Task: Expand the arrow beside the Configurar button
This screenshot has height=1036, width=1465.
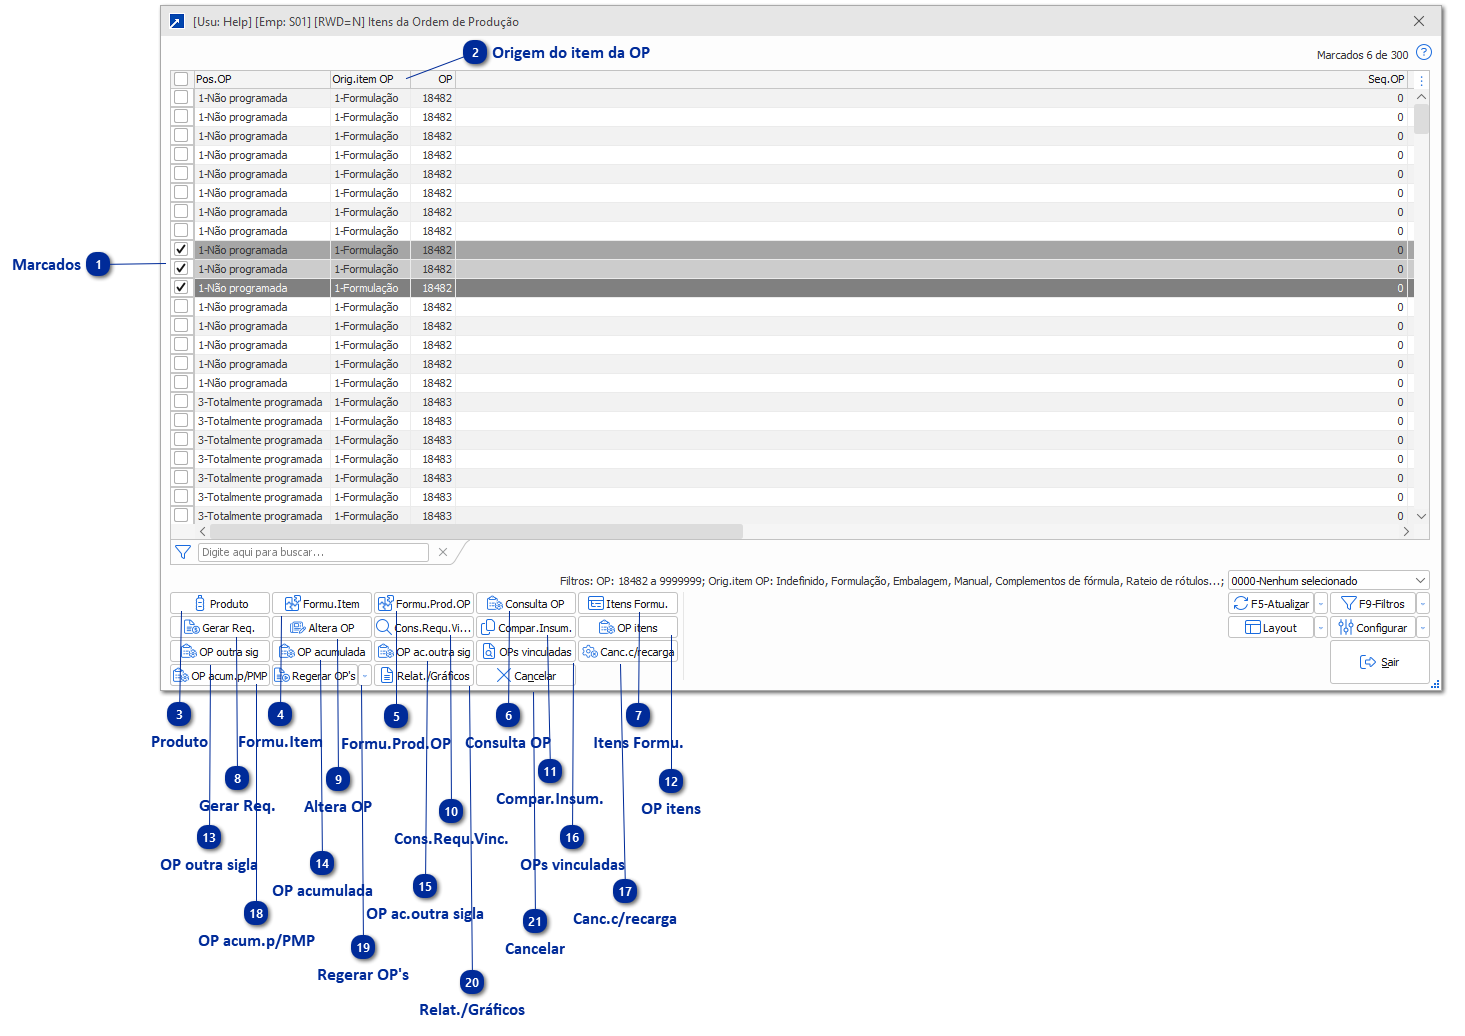Action: (1423, 628)
